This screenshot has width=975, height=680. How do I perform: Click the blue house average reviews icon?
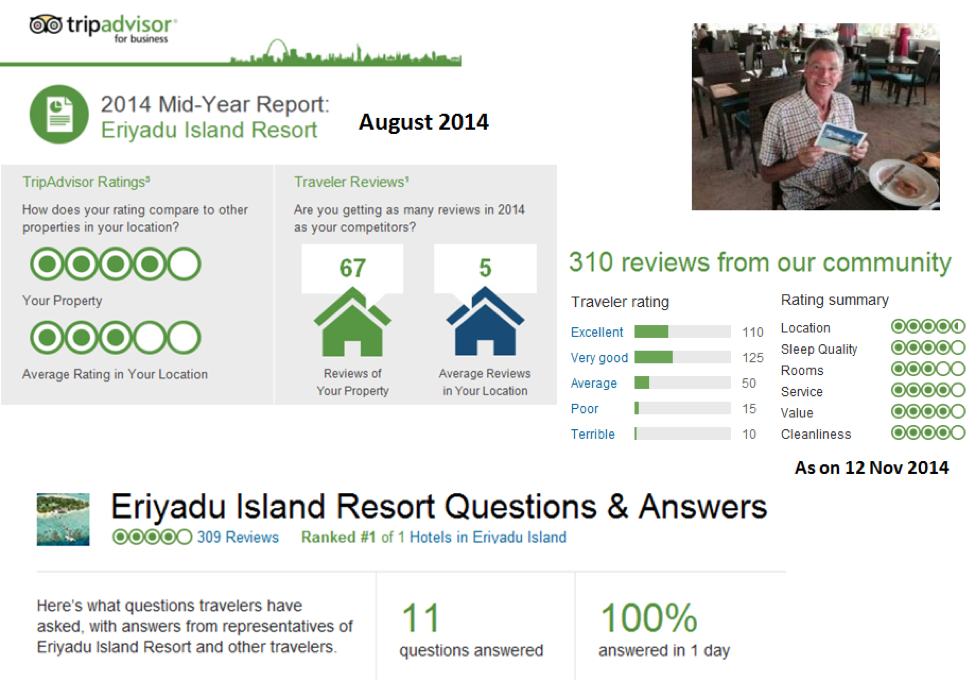click(x=484, y=321)
